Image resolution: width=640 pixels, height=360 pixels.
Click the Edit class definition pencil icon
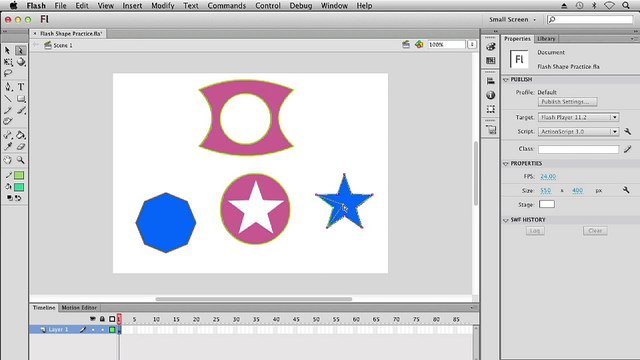tap(627, 149)
